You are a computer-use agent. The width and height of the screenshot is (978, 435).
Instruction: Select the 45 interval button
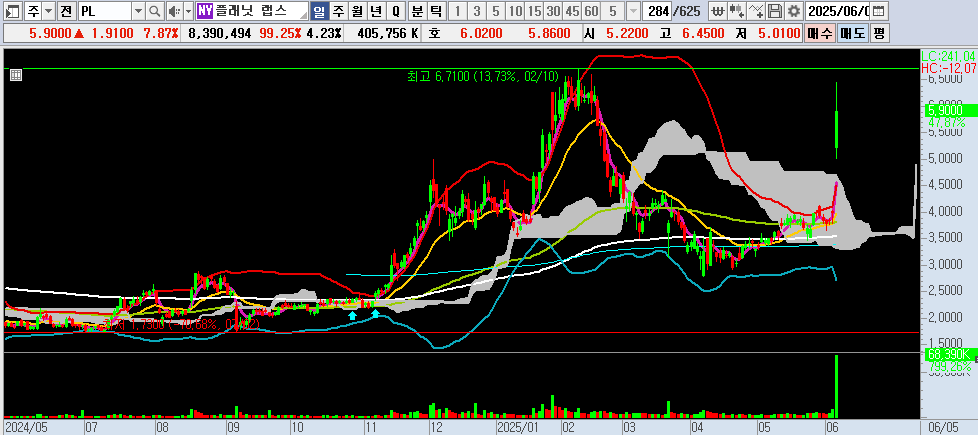(572, 11)
